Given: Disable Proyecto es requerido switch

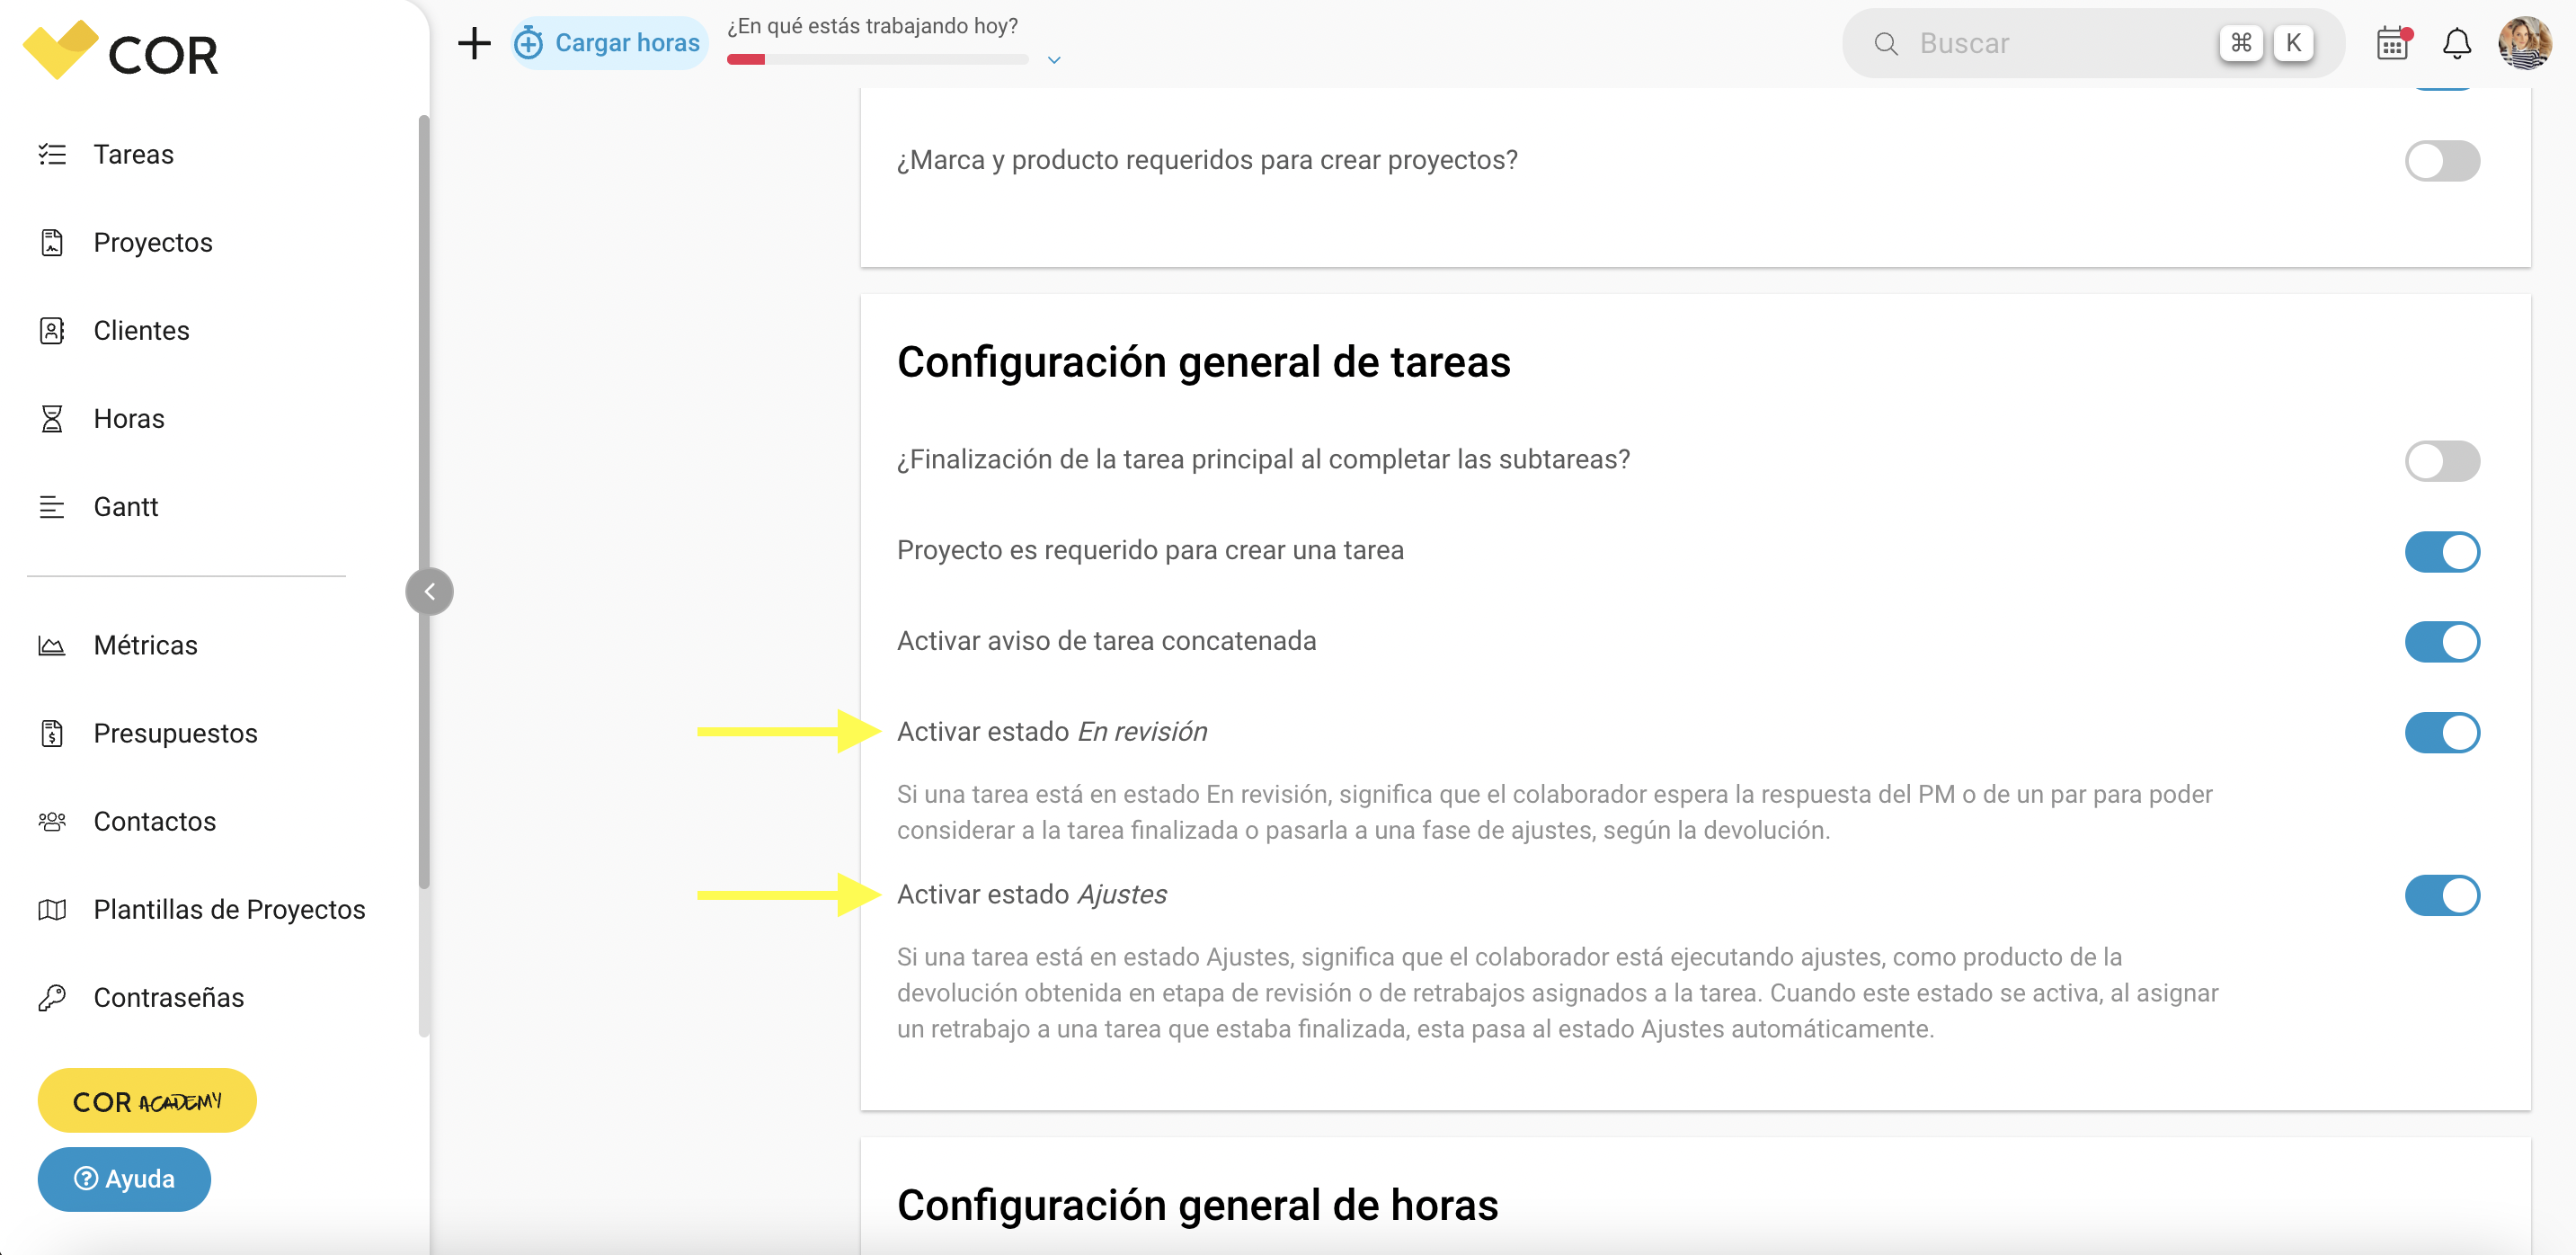Looking at the screenshot, I should 2442,551.
